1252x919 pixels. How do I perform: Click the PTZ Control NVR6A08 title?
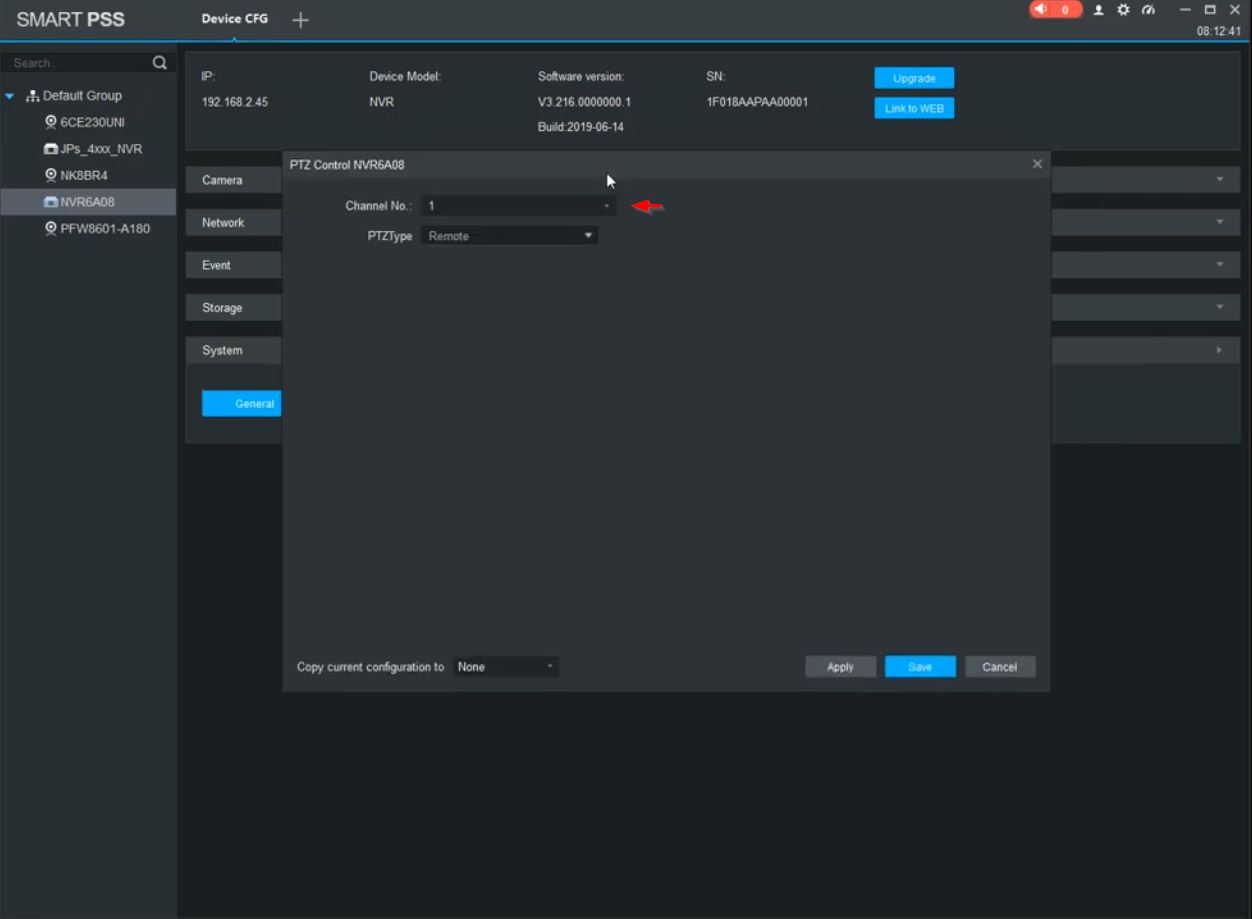[x=347, y=164]
